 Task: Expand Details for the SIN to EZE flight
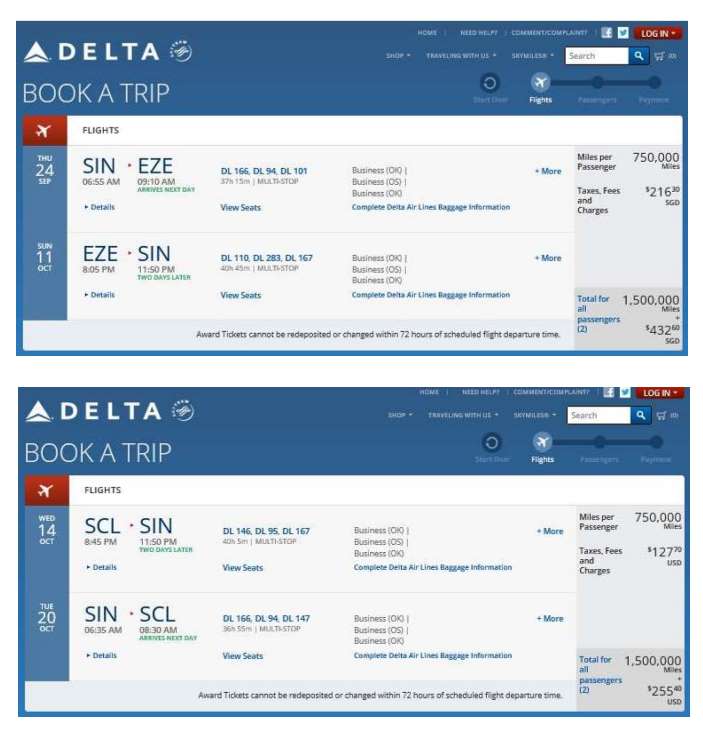pyautogui.click(x=100, y=207)
